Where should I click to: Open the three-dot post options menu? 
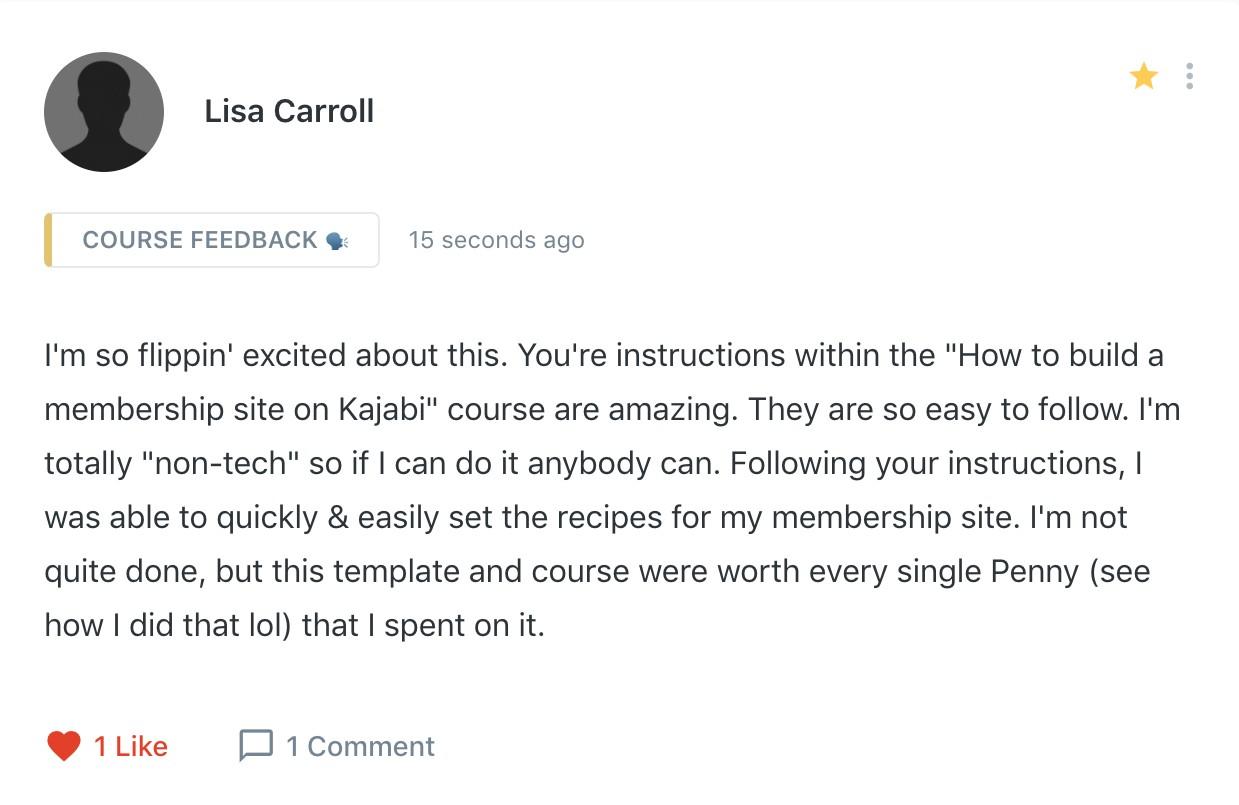pos(1189,76)
